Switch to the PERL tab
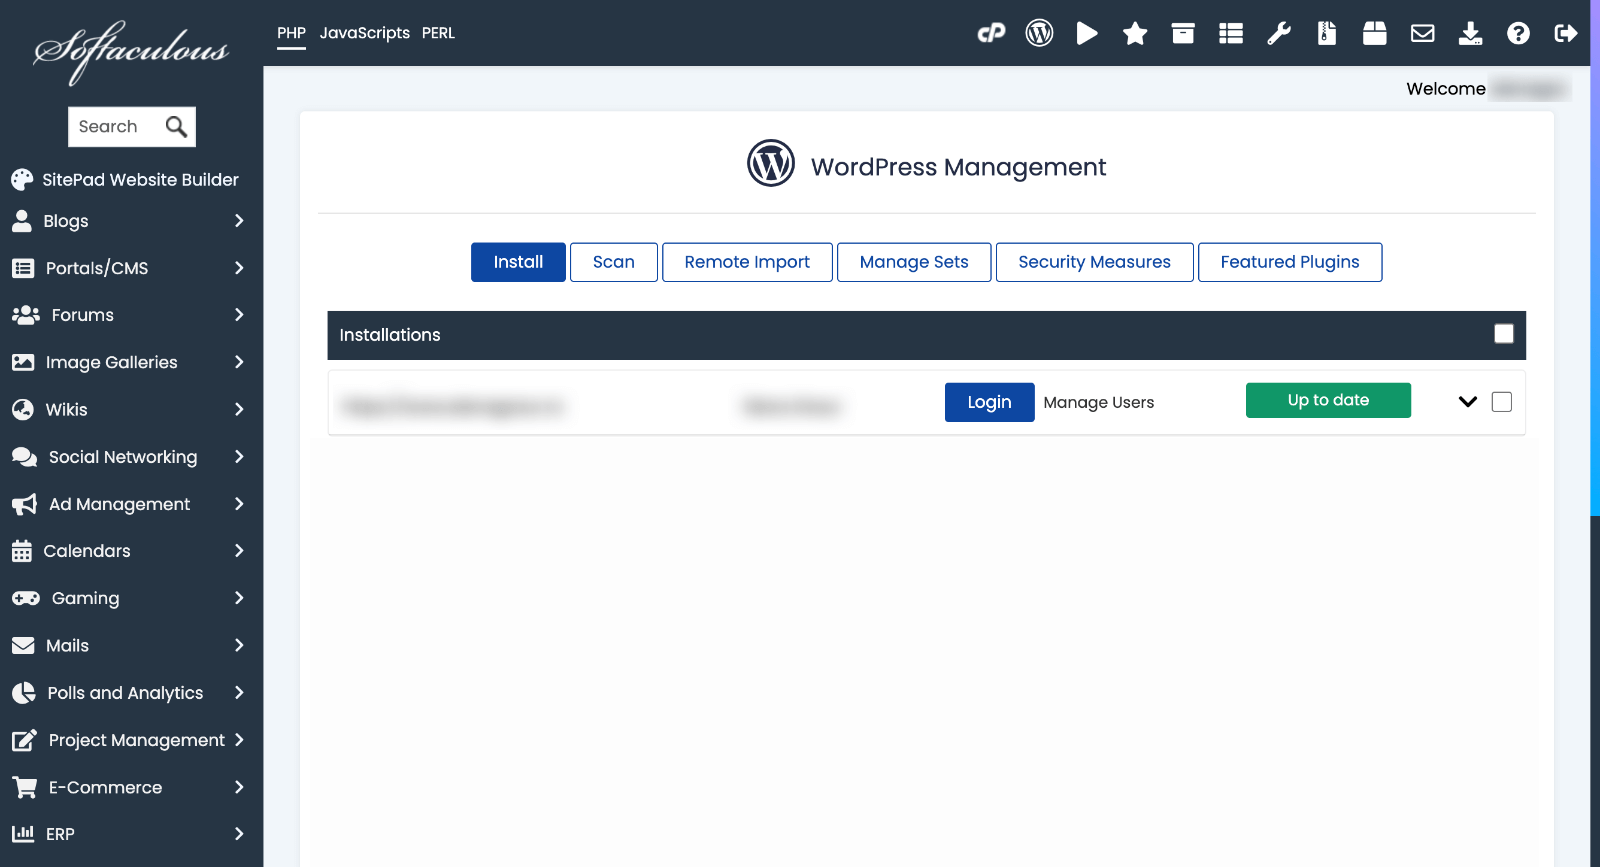 pos(438,33)
